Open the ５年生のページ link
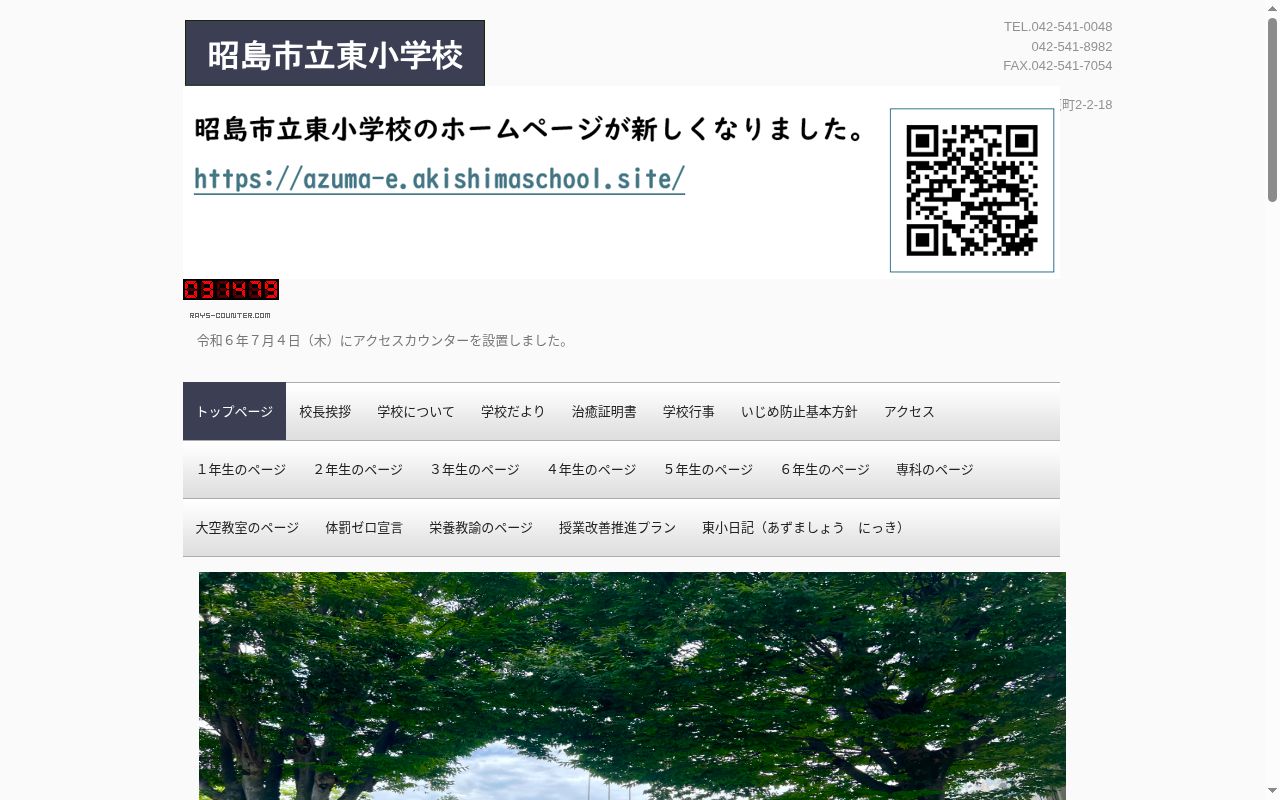Screen dimensions: 1280x800 point(708,469)
